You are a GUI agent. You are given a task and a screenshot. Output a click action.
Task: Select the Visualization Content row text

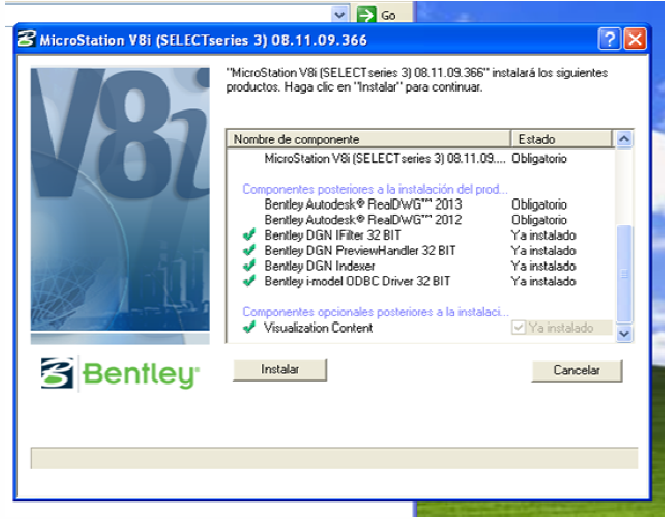point(319,328)
